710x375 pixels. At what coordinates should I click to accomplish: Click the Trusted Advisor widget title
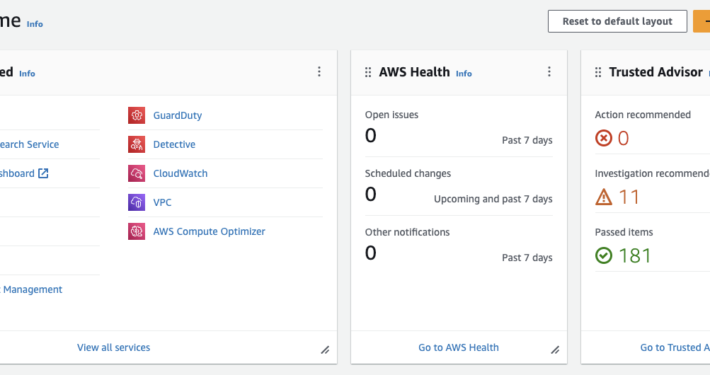[x=656, y=72]
